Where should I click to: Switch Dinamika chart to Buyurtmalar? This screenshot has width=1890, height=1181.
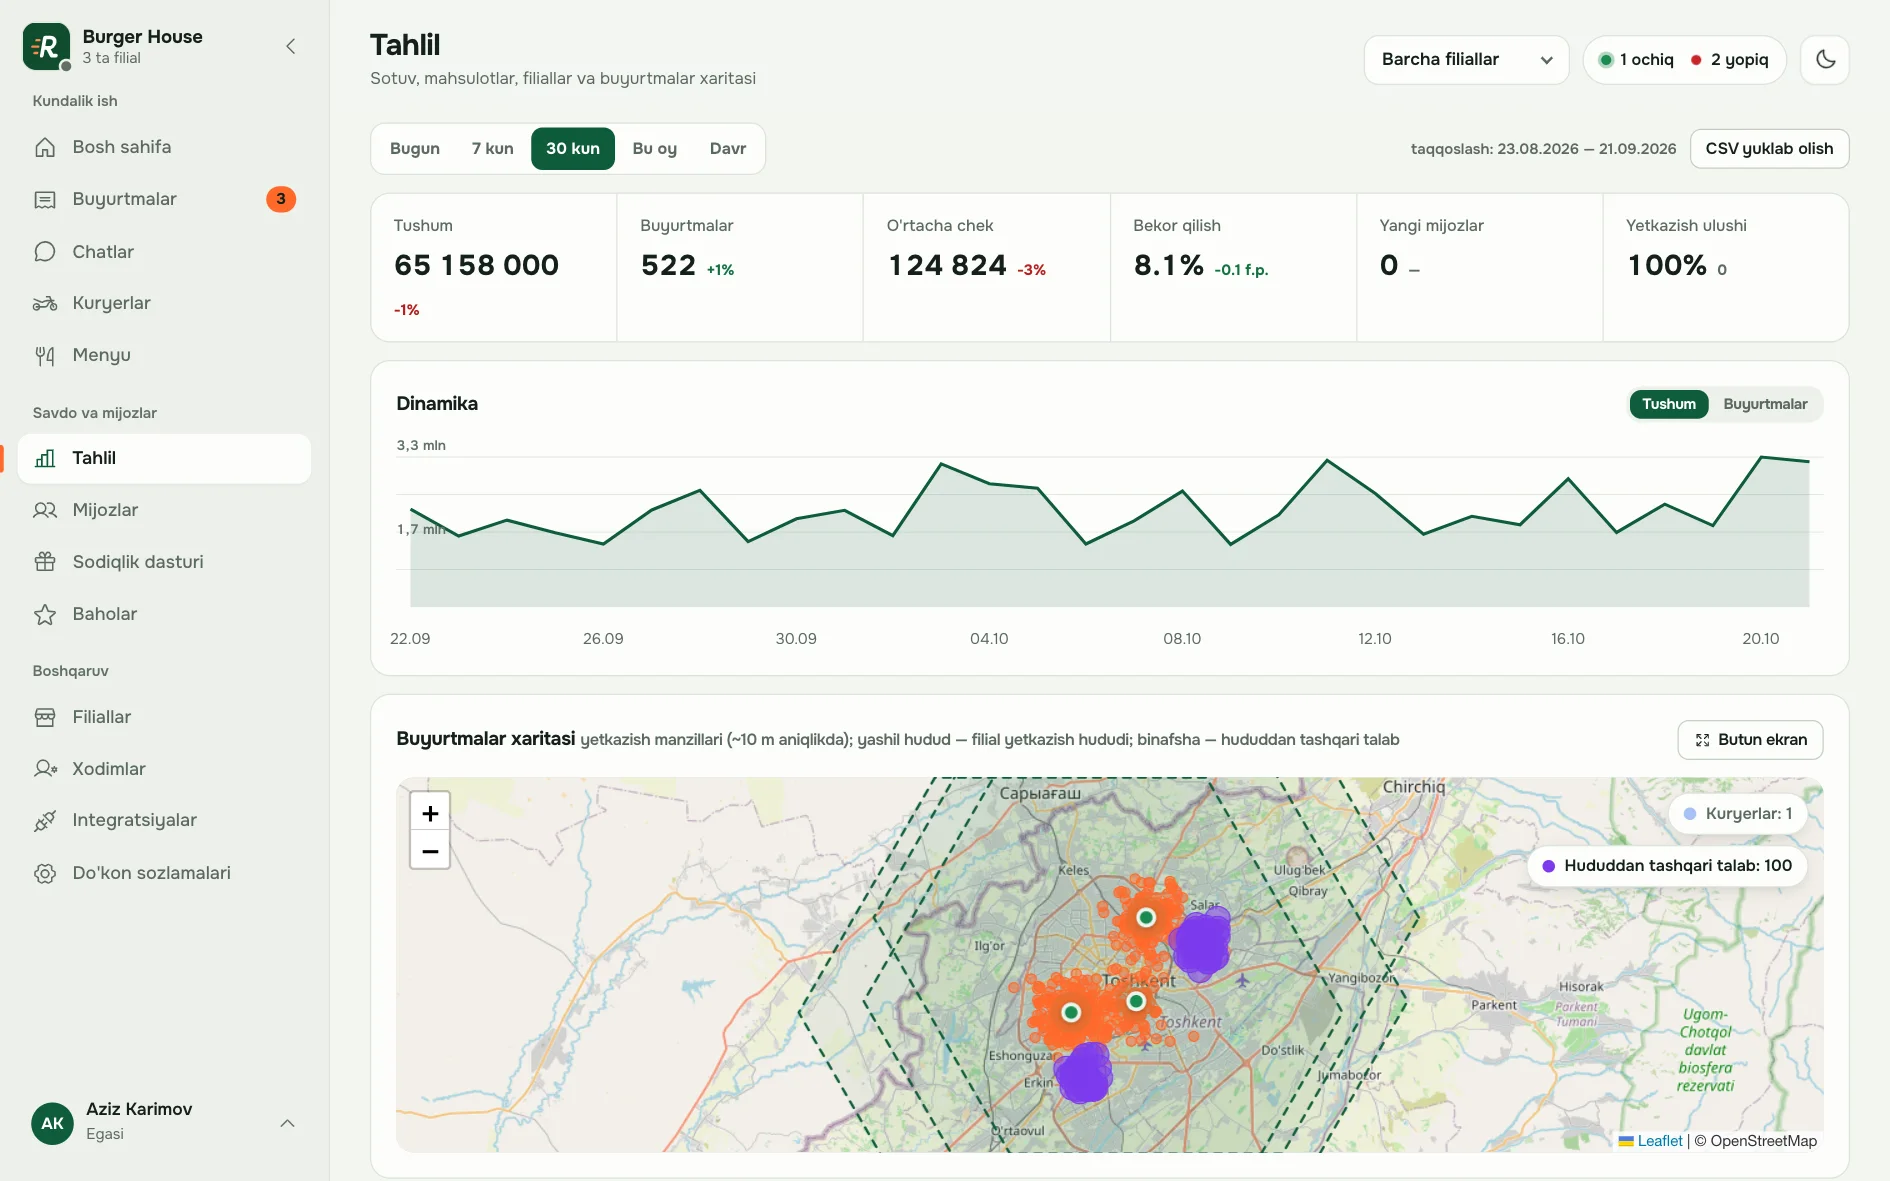1765,404
